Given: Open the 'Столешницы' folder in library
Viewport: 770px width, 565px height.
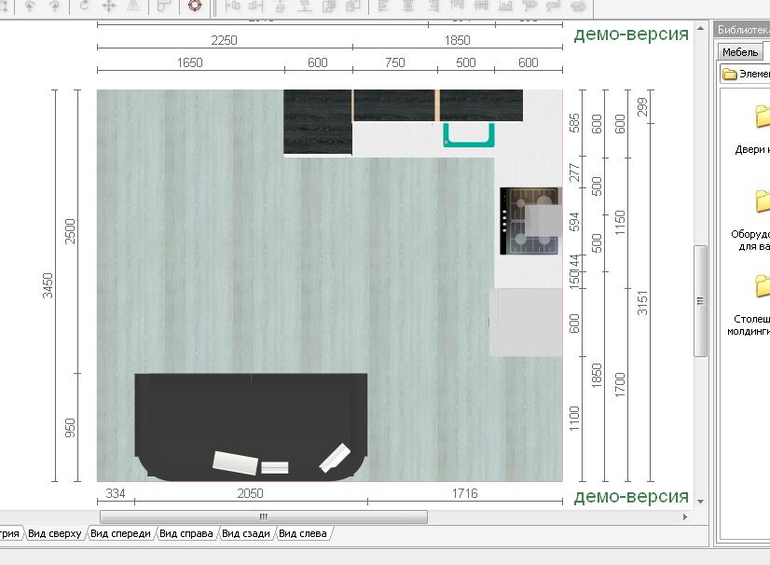Looking at the screenshot, I should (x=762, y=285).
